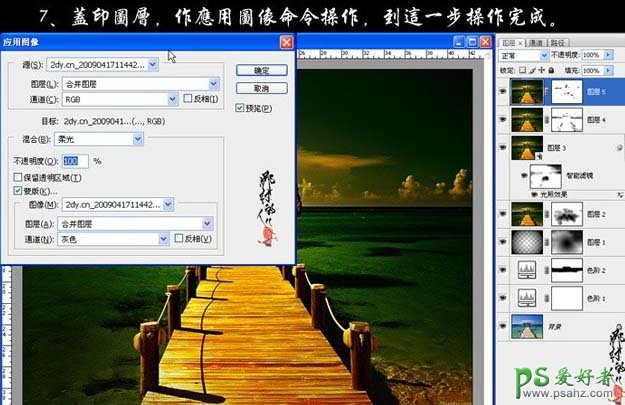Uncheck the 蒙版 mask checkbox

[18, 190]
